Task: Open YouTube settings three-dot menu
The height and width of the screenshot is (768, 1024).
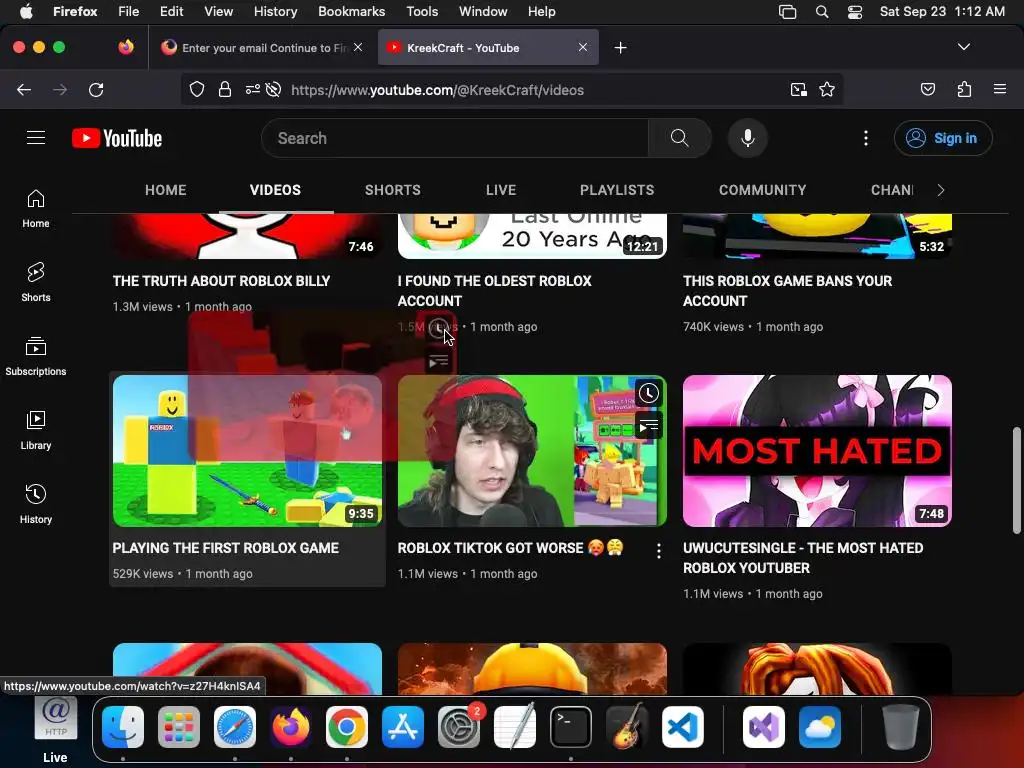Action: click(866, 138)
